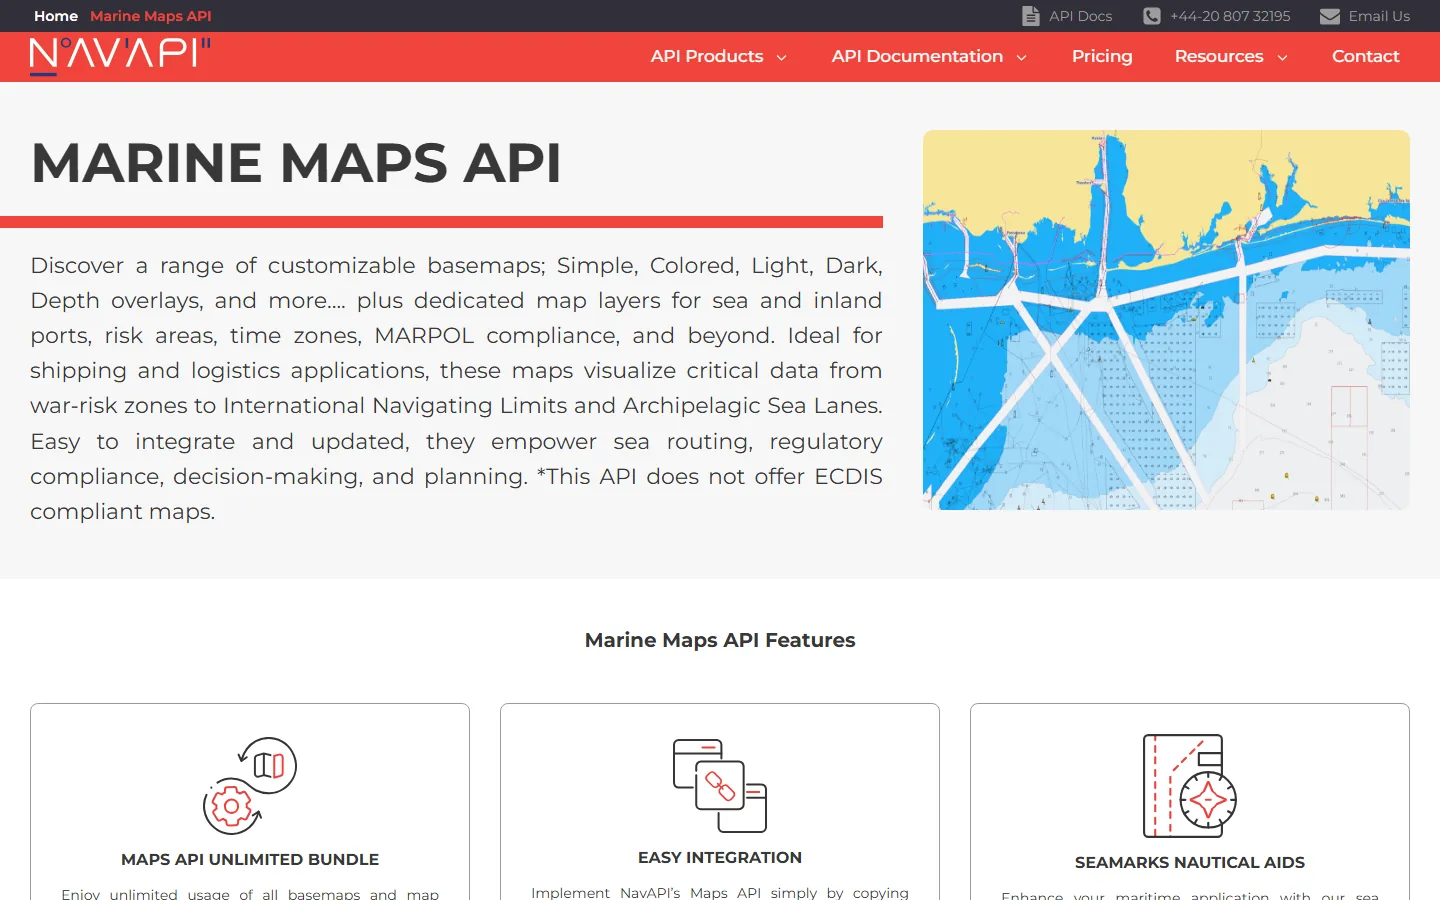Image resolution: width=1440 pixels, height=900 pixels.
Task: Click the Email Us link text
Action: [1379, 16]
